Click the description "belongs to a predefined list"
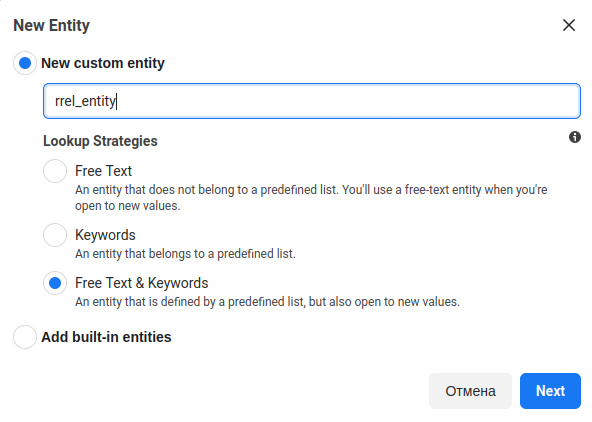The height and width of the screenshot is (422, 592). point(185,254)
